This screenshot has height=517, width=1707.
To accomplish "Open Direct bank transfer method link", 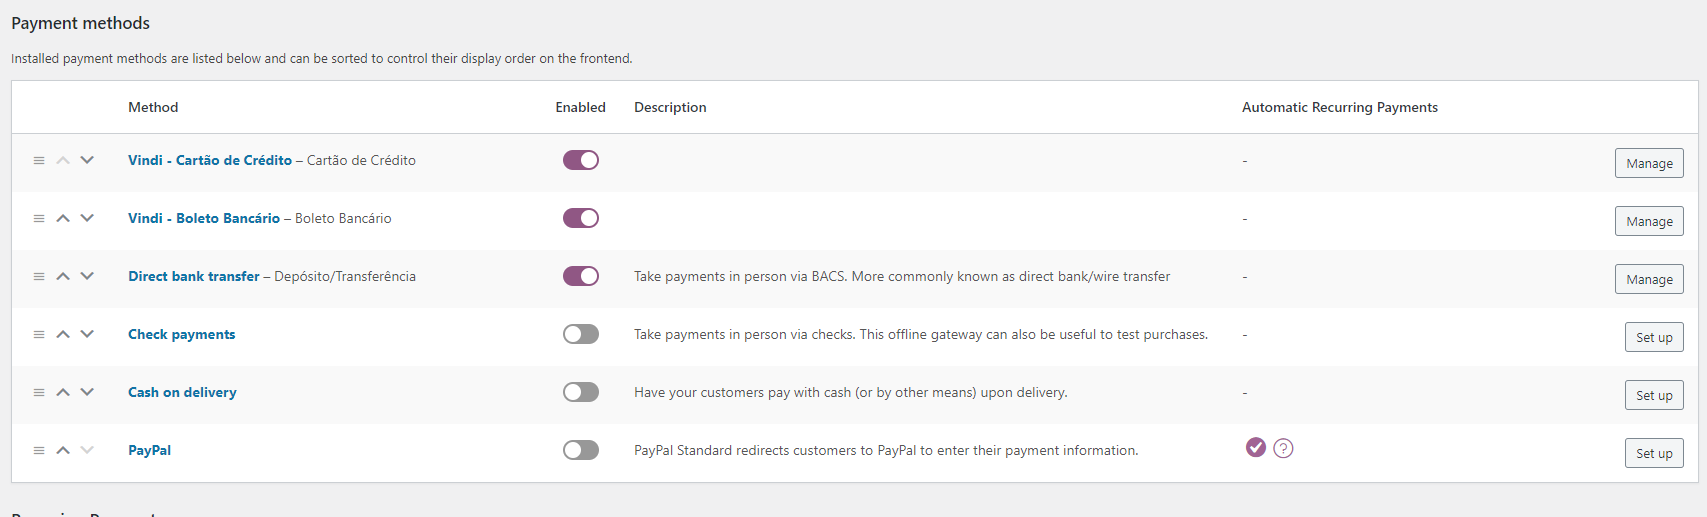I will pyautogui.click(x=194, y=276).
